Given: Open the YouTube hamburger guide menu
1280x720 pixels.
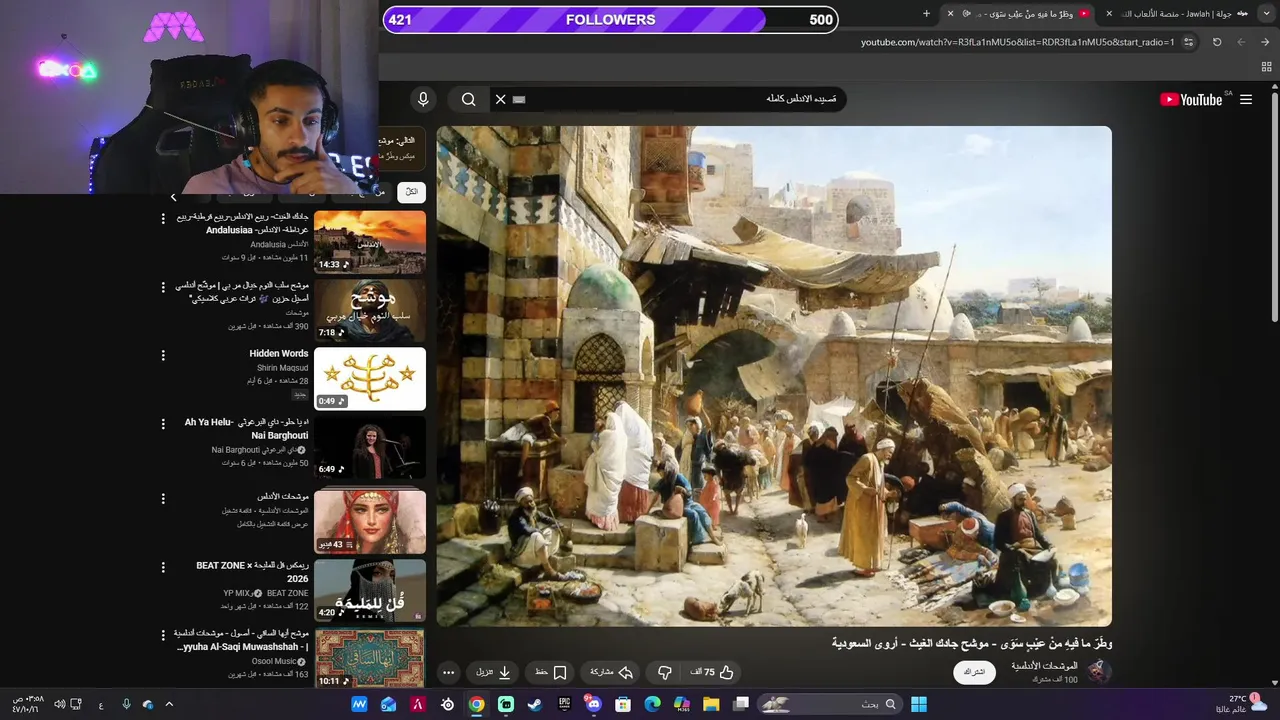Looking at the screenshot, I should point(1246,99).
